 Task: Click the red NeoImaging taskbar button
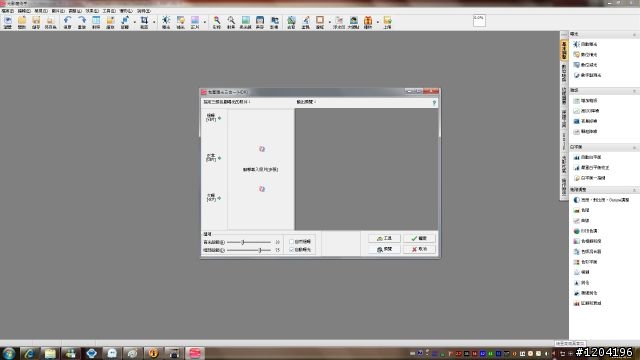tap(195, 353)
